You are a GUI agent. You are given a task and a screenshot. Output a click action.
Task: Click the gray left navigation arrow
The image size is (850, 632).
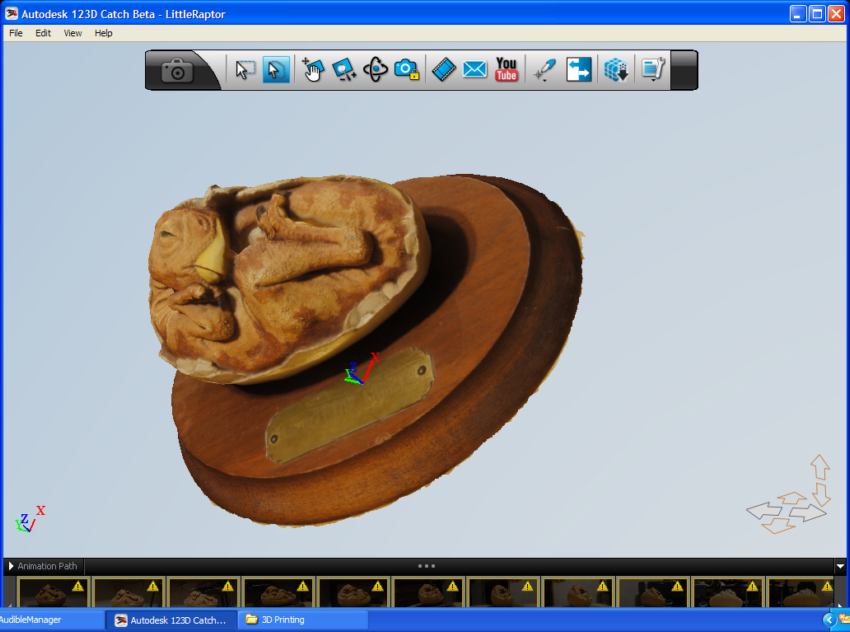coord(763,513)
